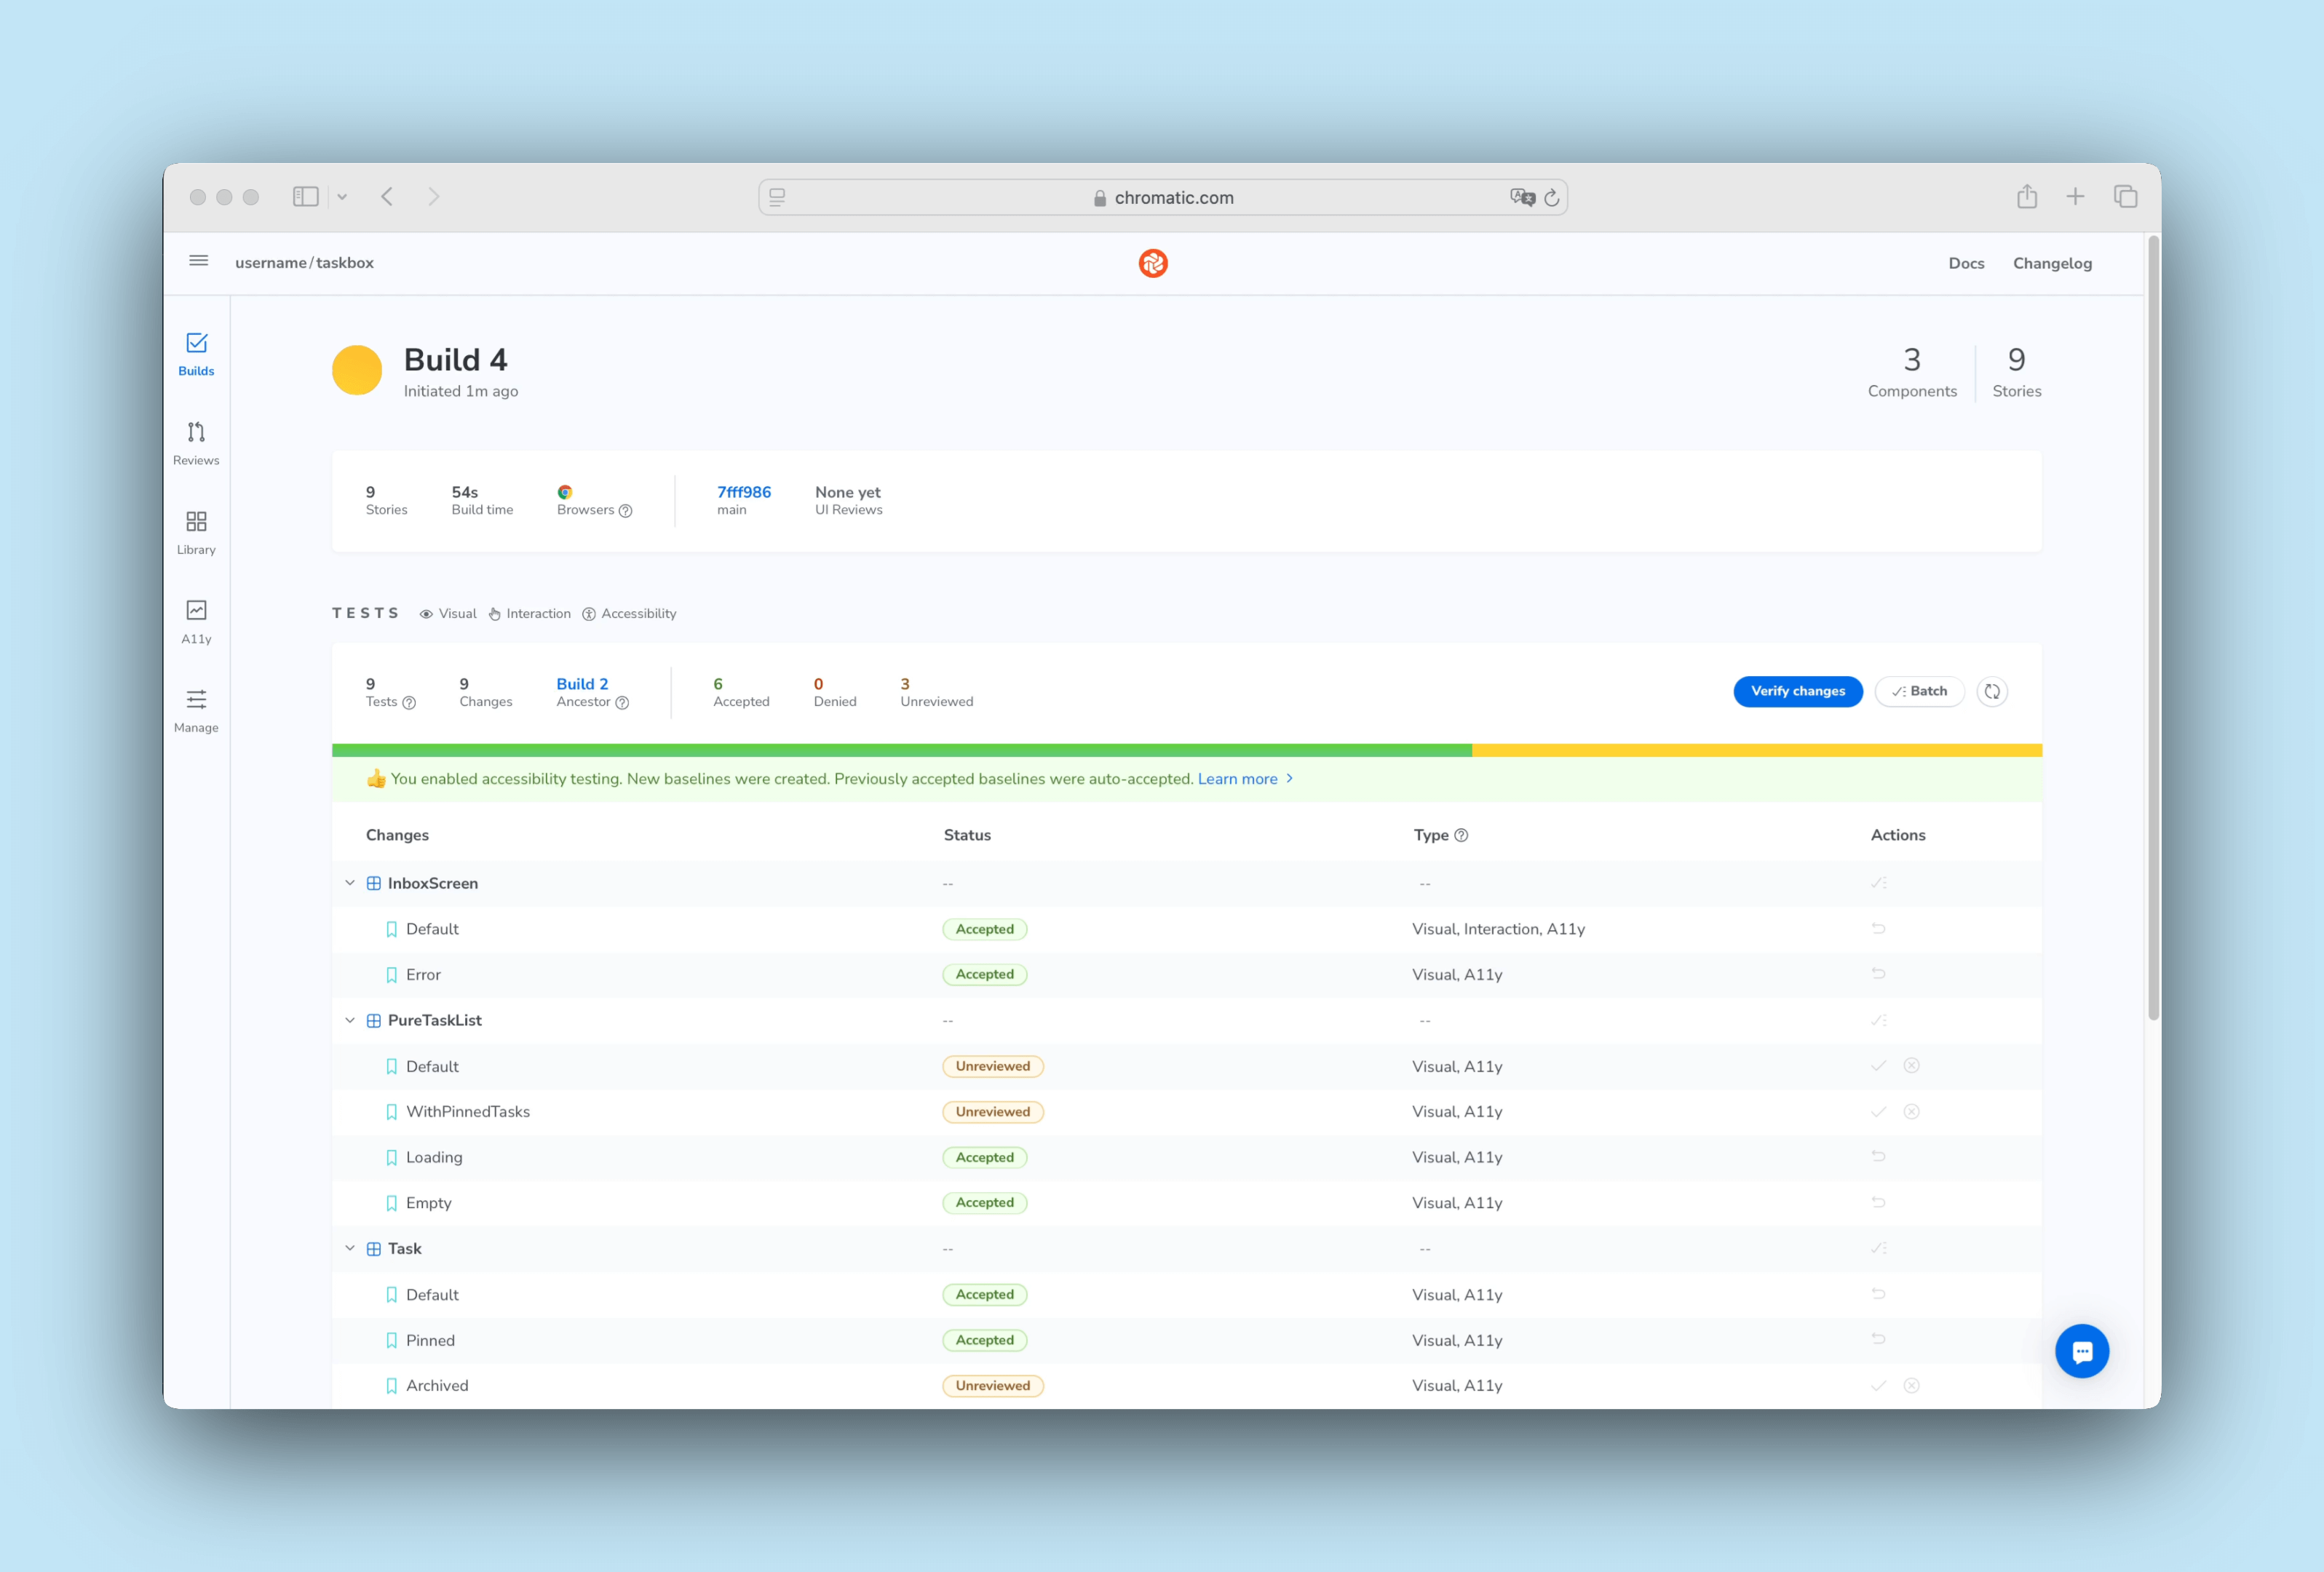The width and height of the screenshot is (2324, 1572).
Task: Click the Chromatic logo in the header
Action: [x=1153, y=263]
